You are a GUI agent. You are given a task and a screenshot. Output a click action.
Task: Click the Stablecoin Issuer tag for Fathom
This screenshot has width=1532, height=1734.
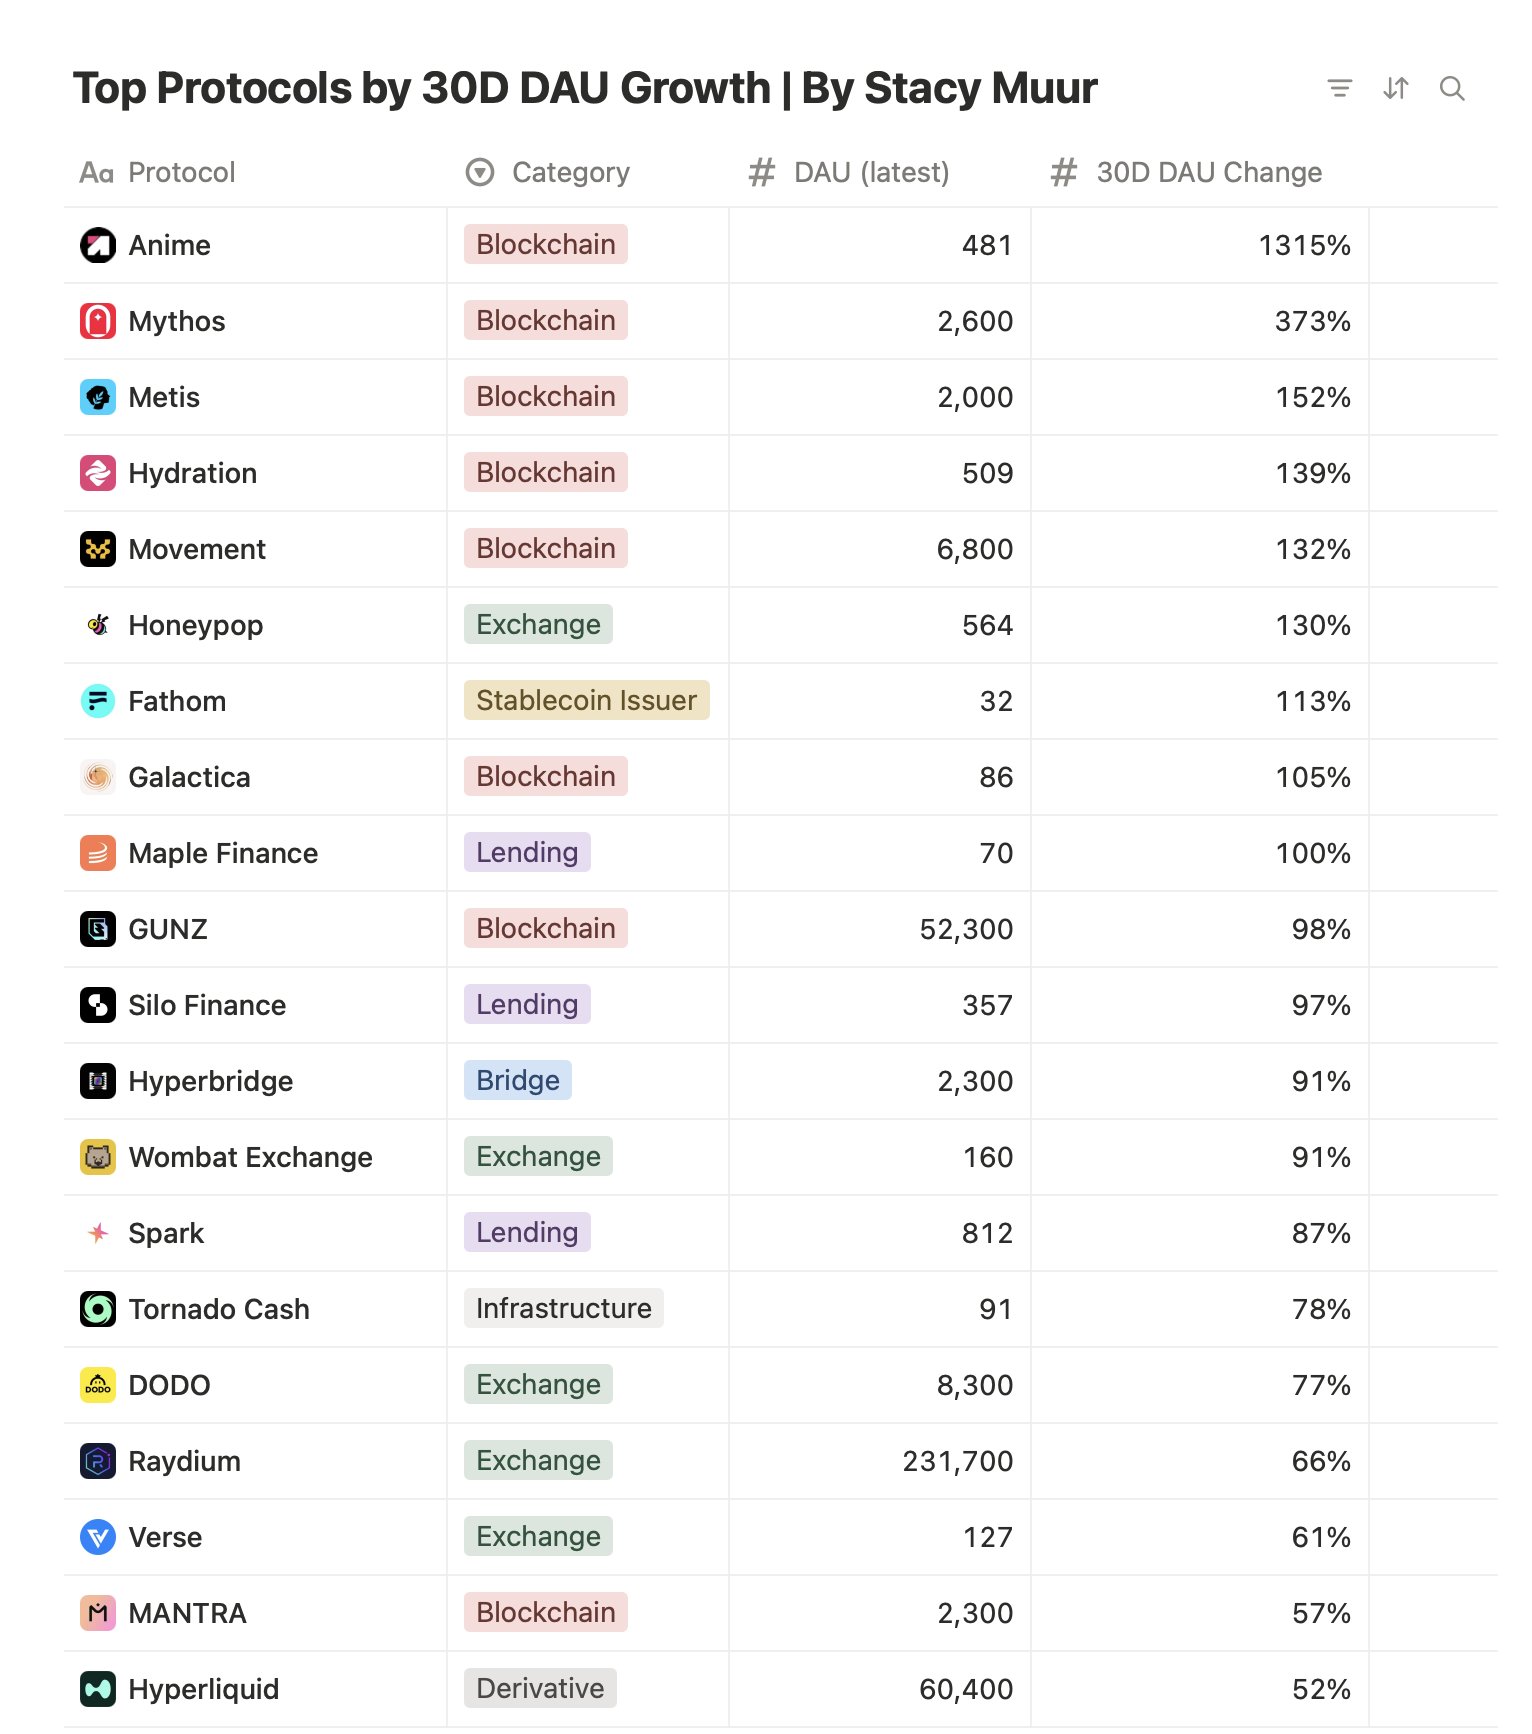[586, 700]
